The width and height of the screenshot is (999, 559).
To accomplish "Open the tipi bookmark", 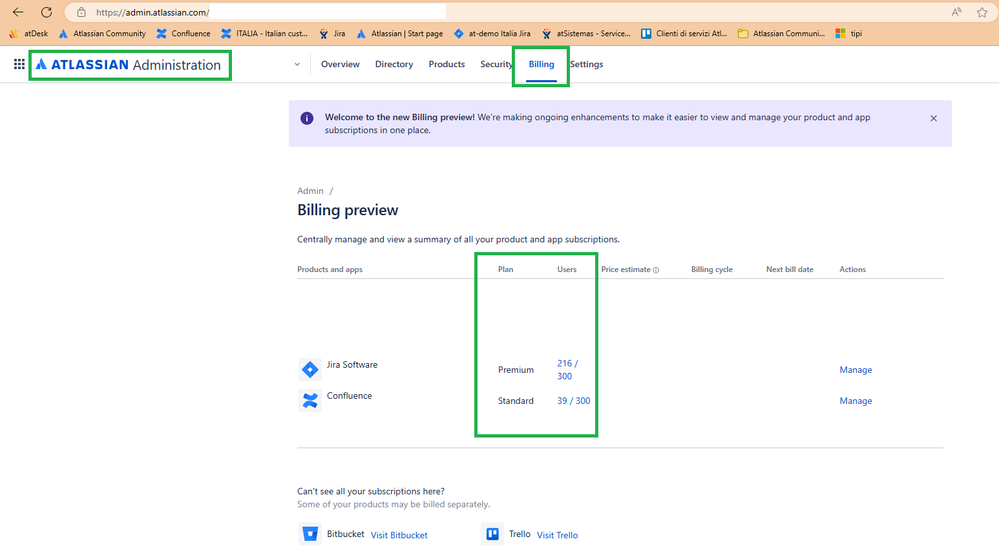I will pyautogui.click(x=849, y=33).
